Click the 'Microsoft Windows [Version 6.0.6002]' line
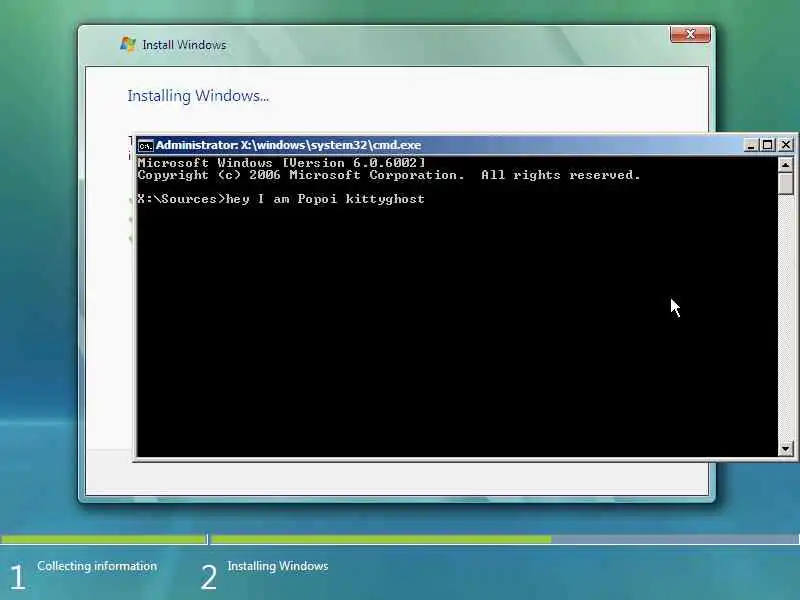The image size is (800, 600). (x=281, y=163)
